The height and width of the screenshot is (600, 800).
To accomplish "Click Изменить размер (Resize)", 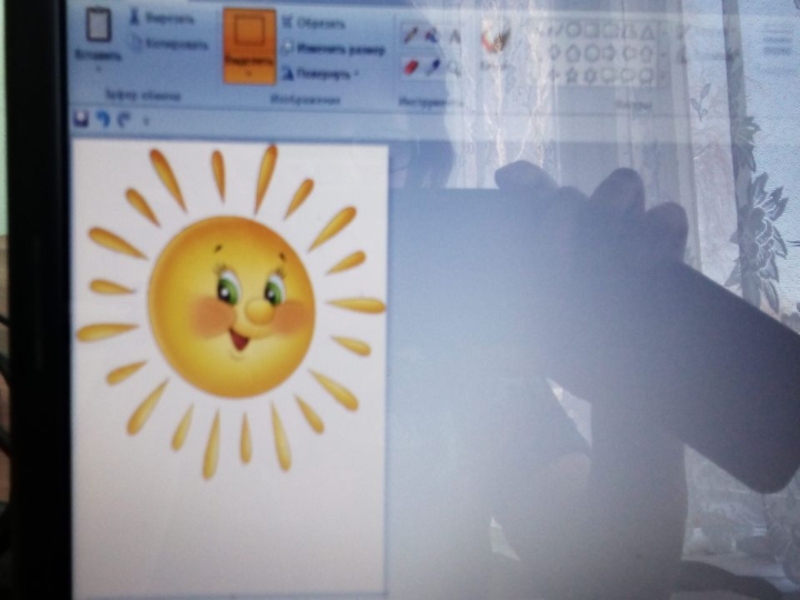I will click(335, 49).
